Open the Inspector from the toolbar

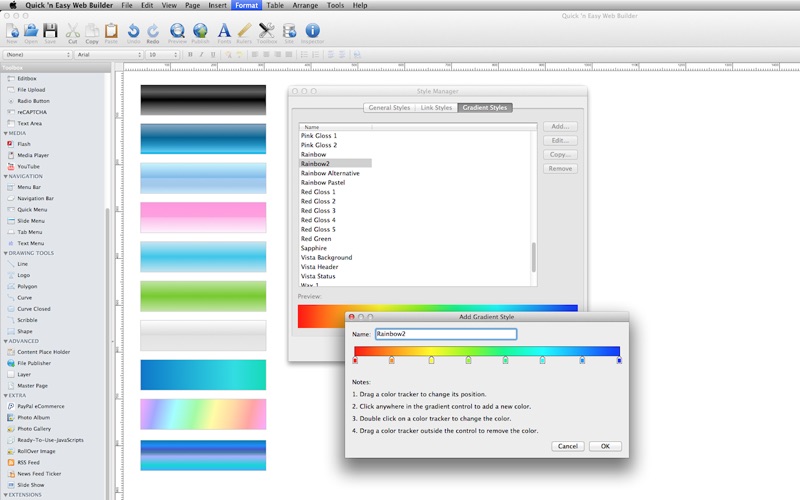coord(313,32)
